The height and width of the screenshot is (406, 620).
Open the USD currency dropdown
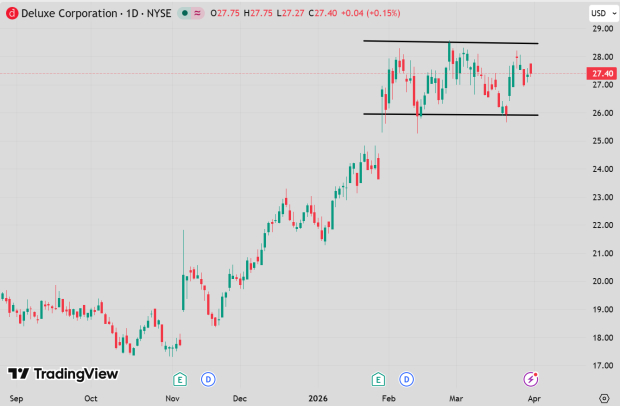(x=601, y=12)
